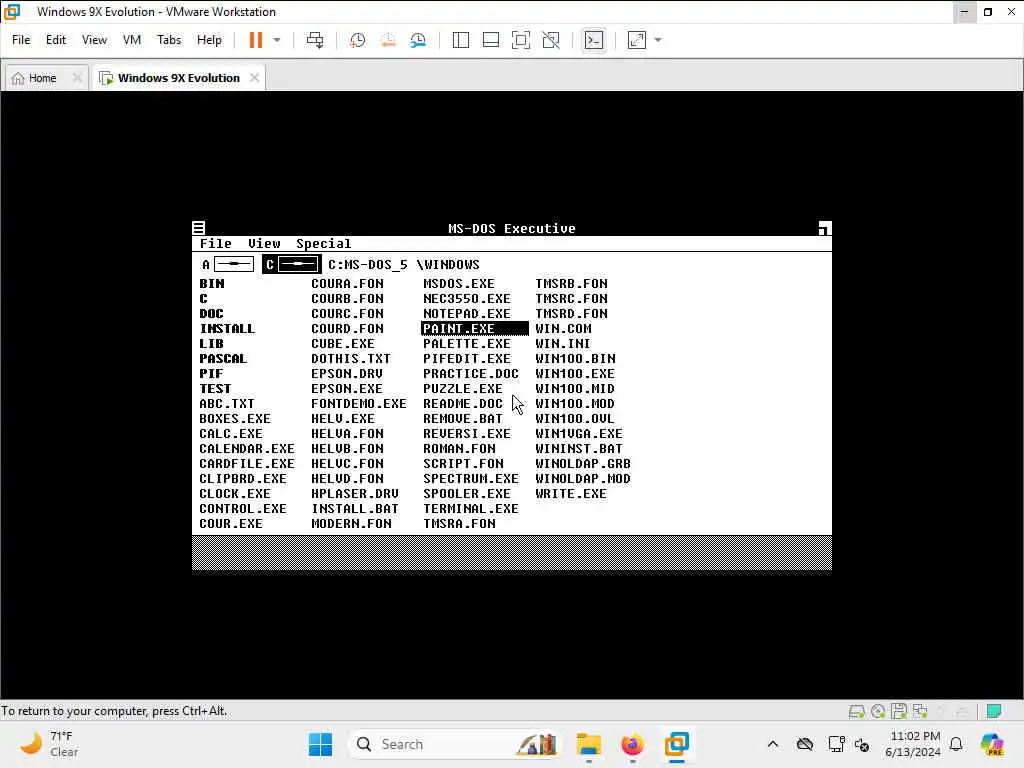Screen dimensions: 1024x768
Task: Open the notification bell
Action: click(x=956, y=744)
